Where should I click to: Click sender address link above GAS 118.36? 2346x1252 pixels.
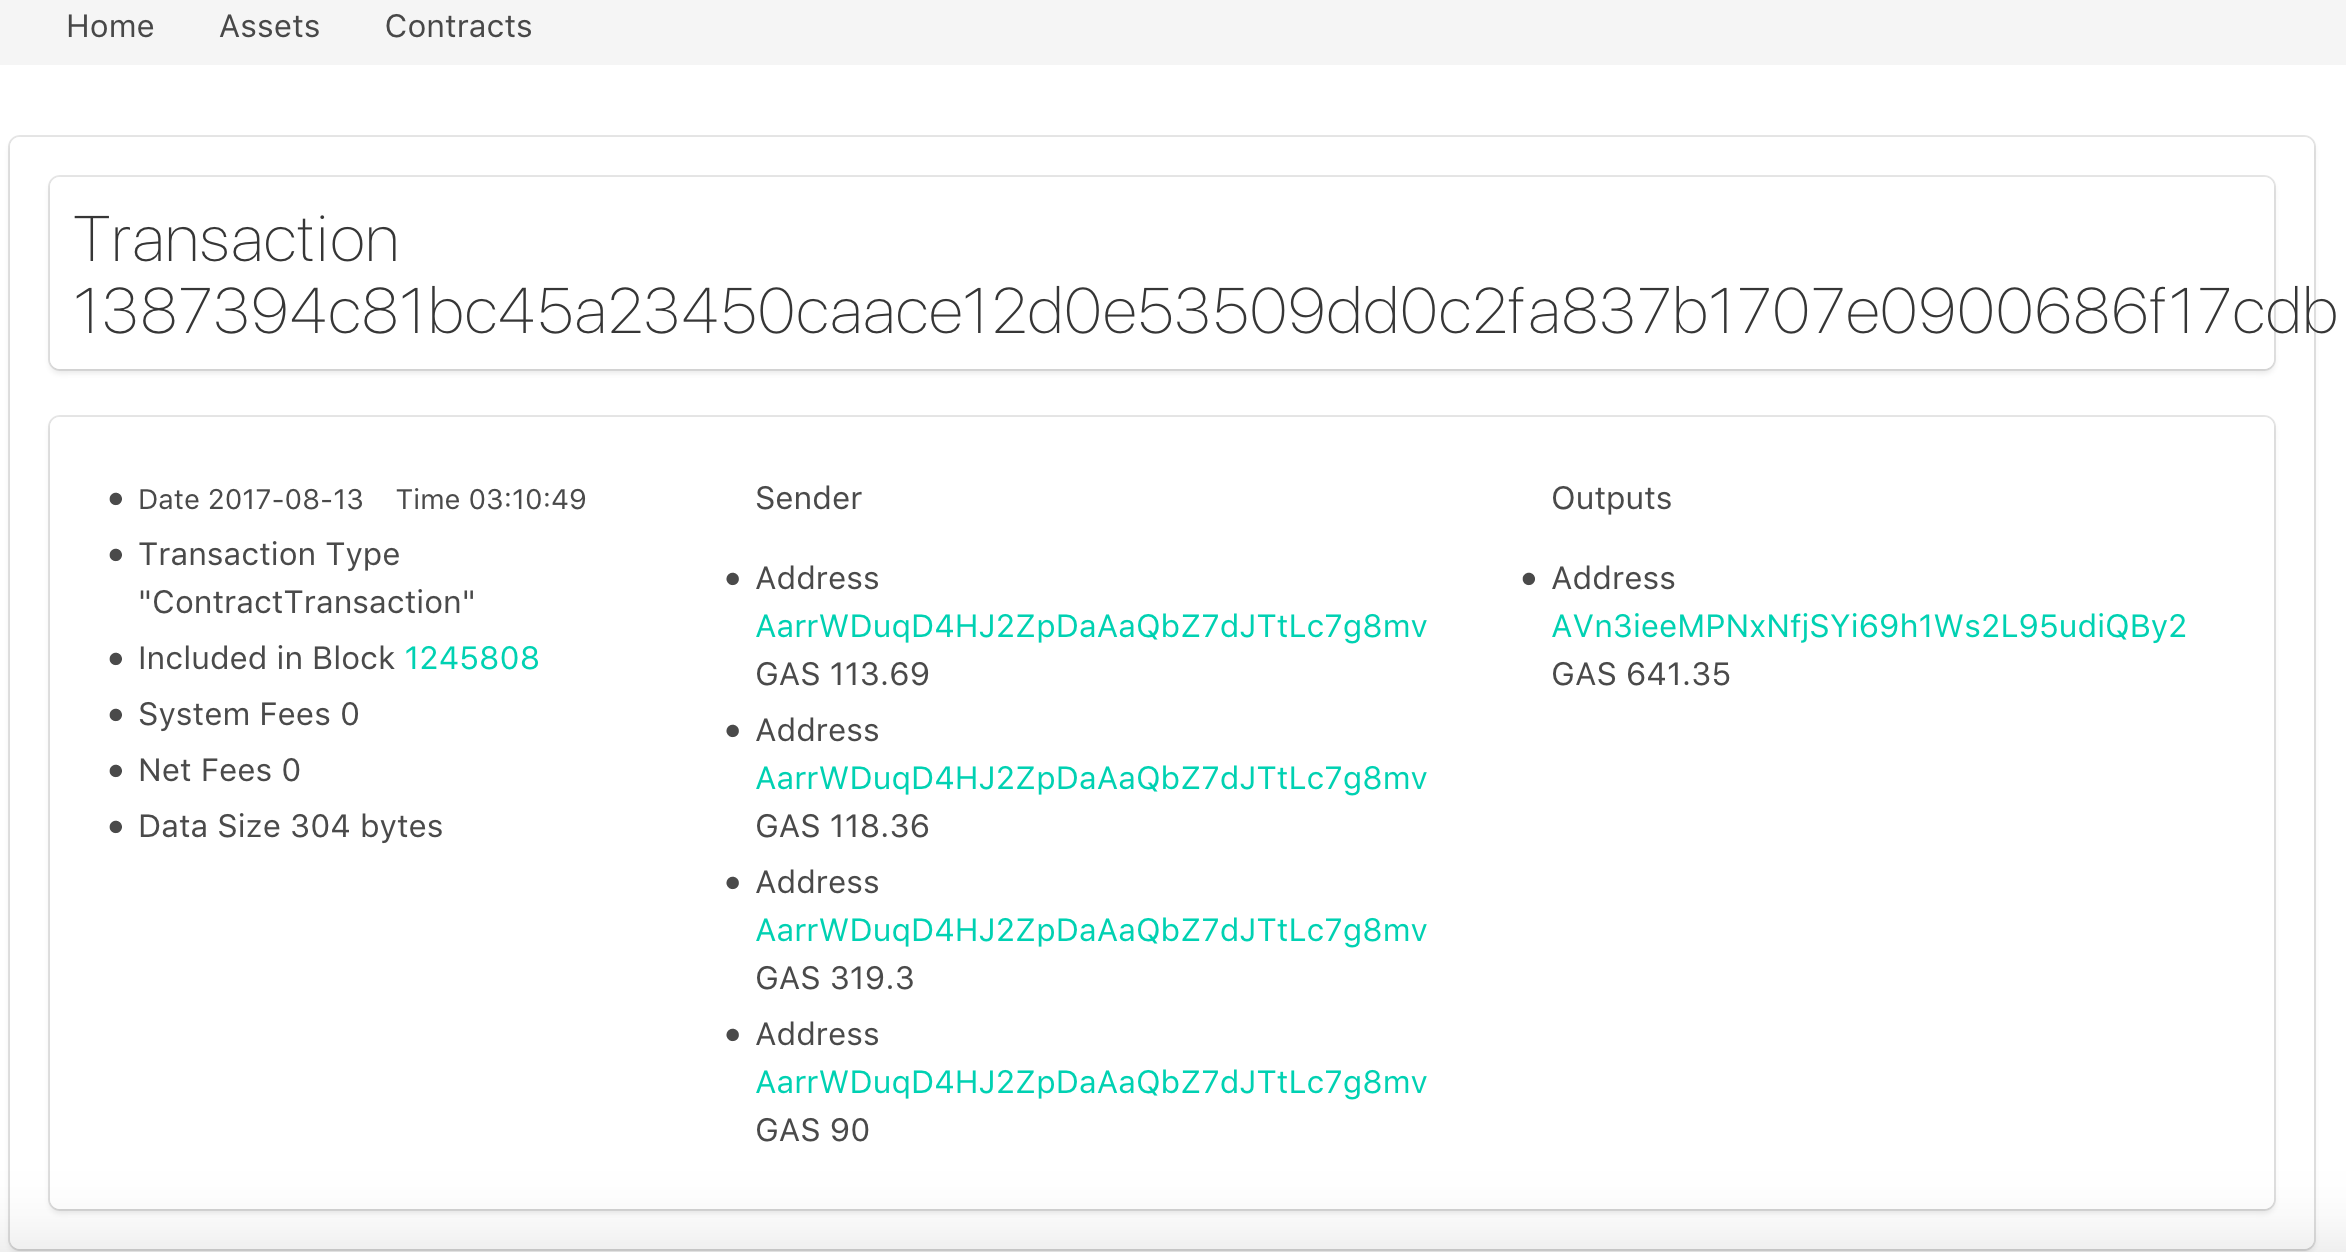pyautogui.click(x=1091, y=778)
